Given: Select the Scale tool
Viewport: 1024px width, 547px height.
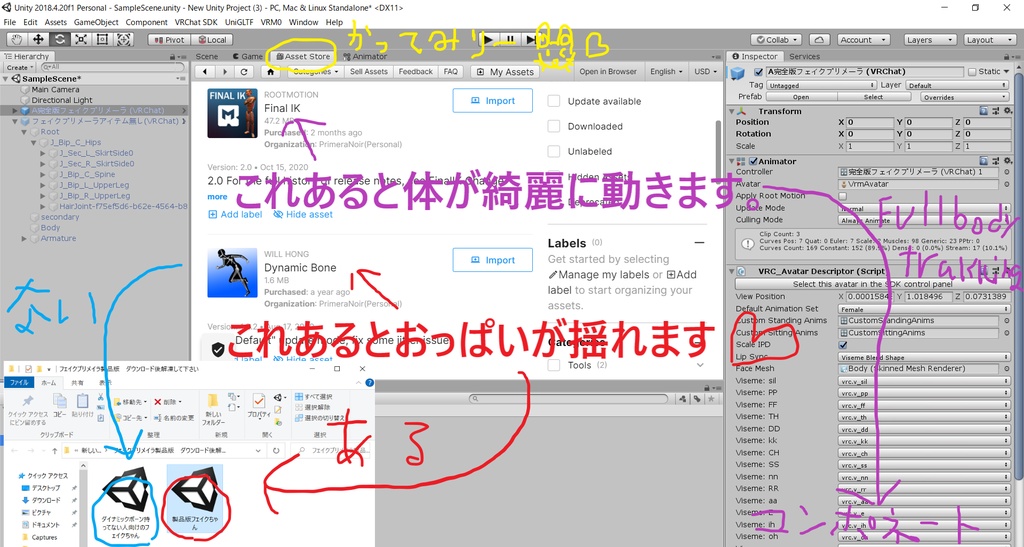Looking at the screenshot, I should click(81, 39).
